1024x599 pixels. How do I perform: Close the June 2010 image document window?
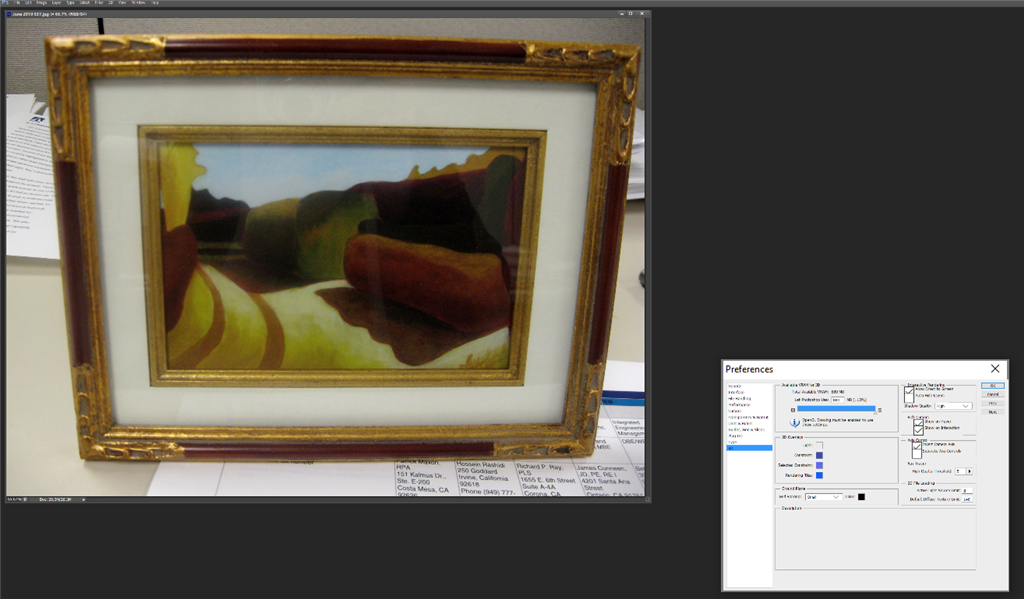point(642,13)
